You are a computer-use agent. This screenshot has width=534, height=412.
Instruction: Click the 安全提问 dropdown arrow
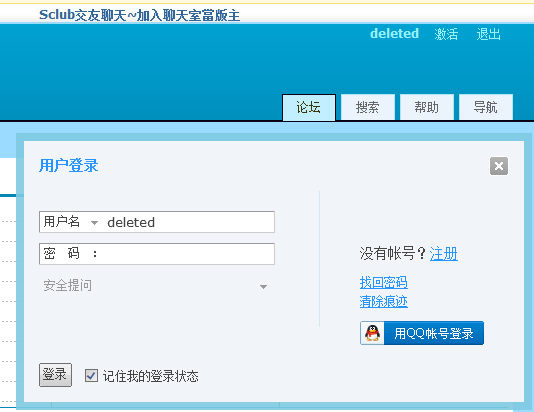click(263, 287)
